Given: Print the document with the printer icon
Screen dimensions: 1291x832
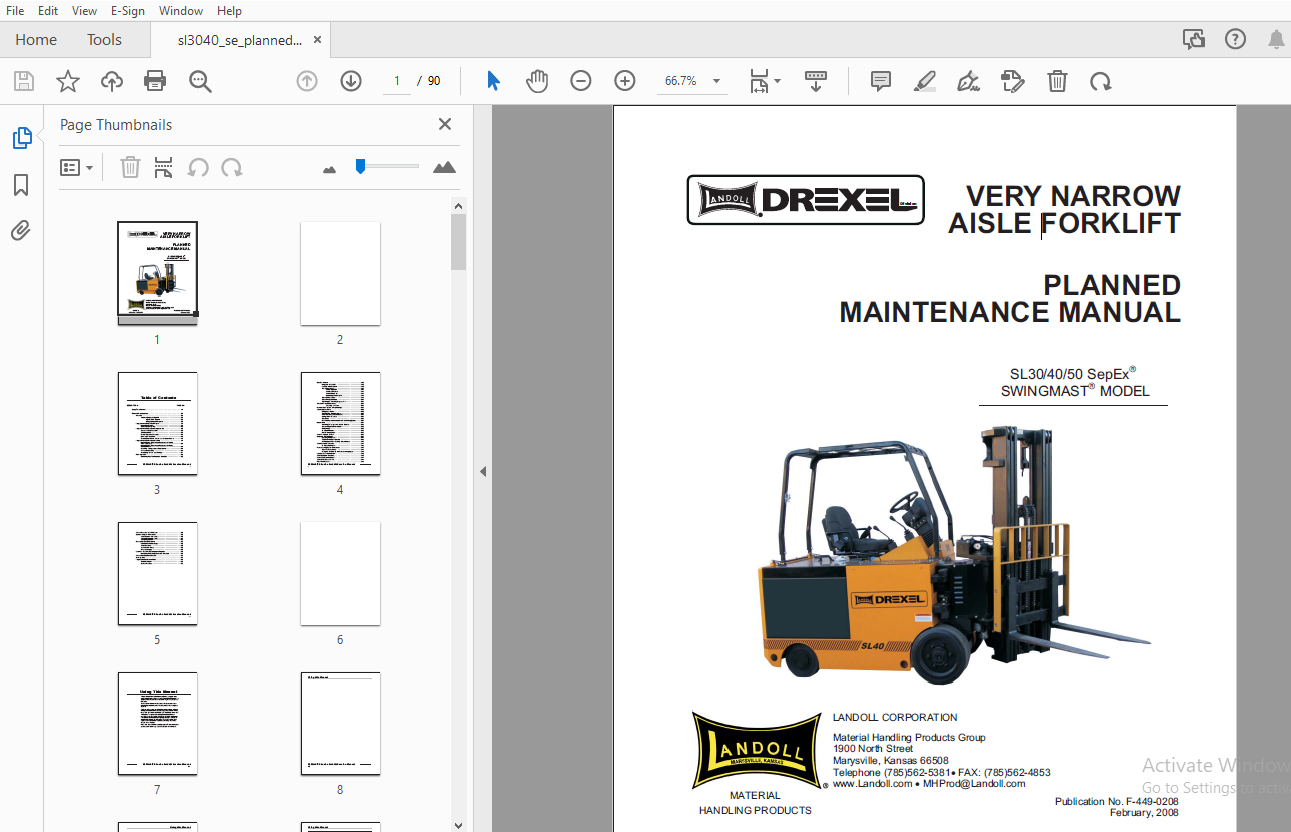Looking at the screenshot, I should pos(155,81).
